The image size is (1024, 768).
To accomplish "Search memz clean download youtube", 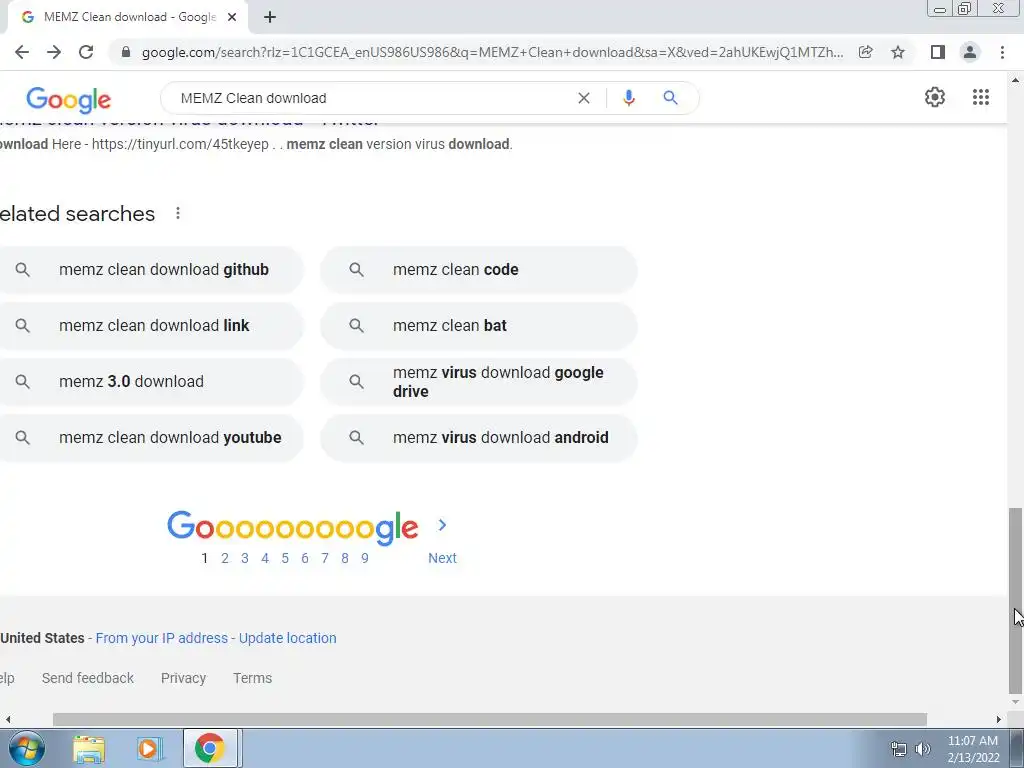I will [150, 438].
